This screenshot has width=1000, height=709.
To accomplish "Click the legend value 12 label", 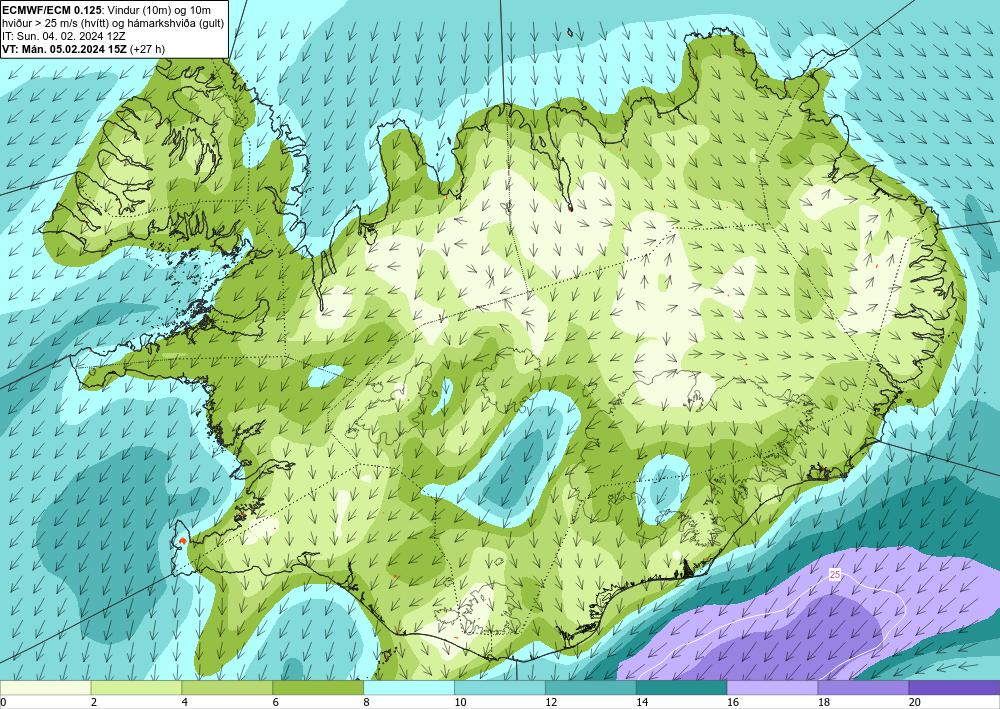I will tap(551, 702).
